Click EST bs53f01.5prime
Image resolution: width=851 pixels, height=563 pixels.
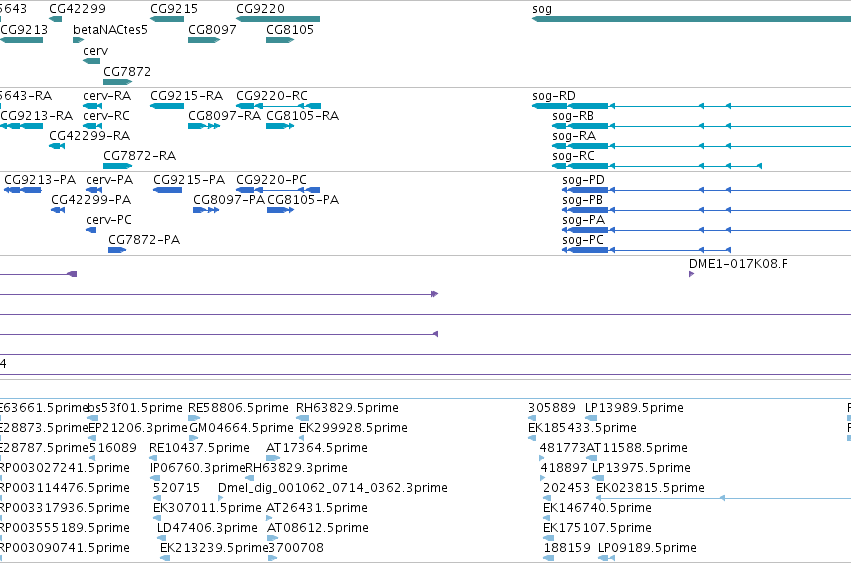[x=135, y=408]
